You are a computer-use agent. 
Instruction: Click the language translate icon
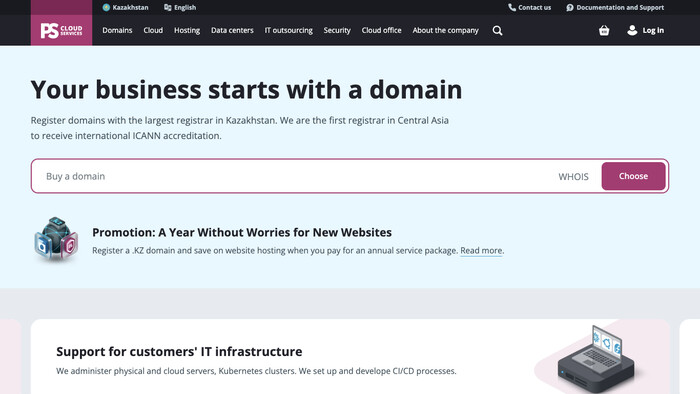pyautogui.click(x=167, y=7)
